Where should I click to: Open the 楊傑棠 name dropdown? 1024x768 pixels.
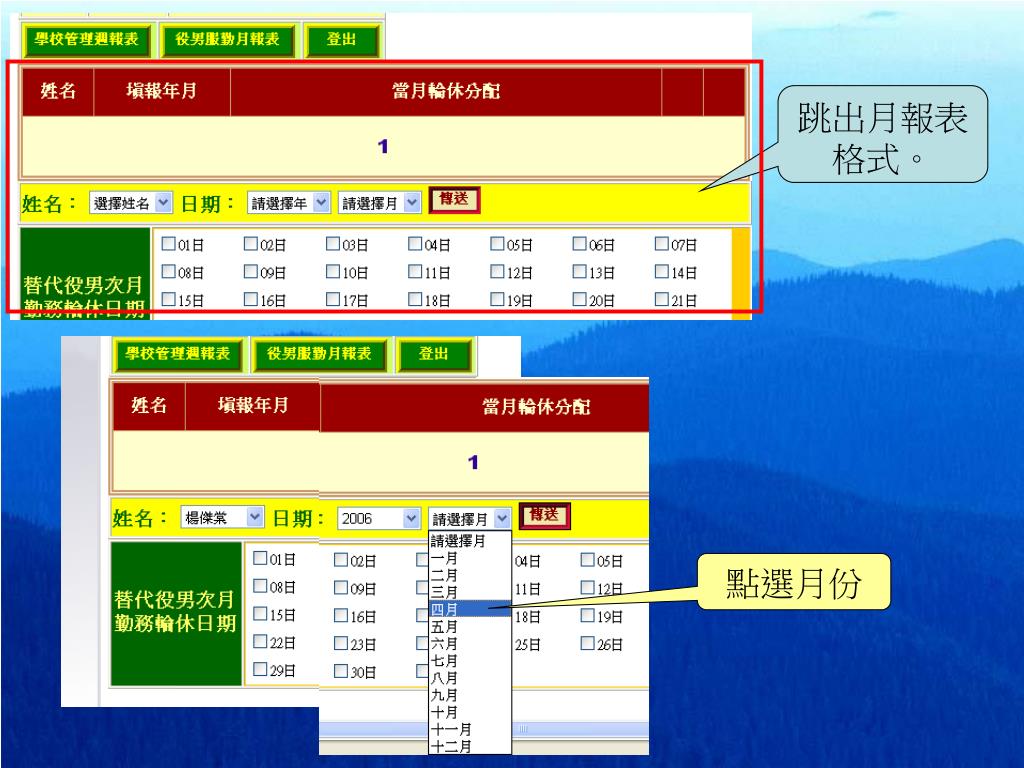pyautogui.click(x=222, y=518)
